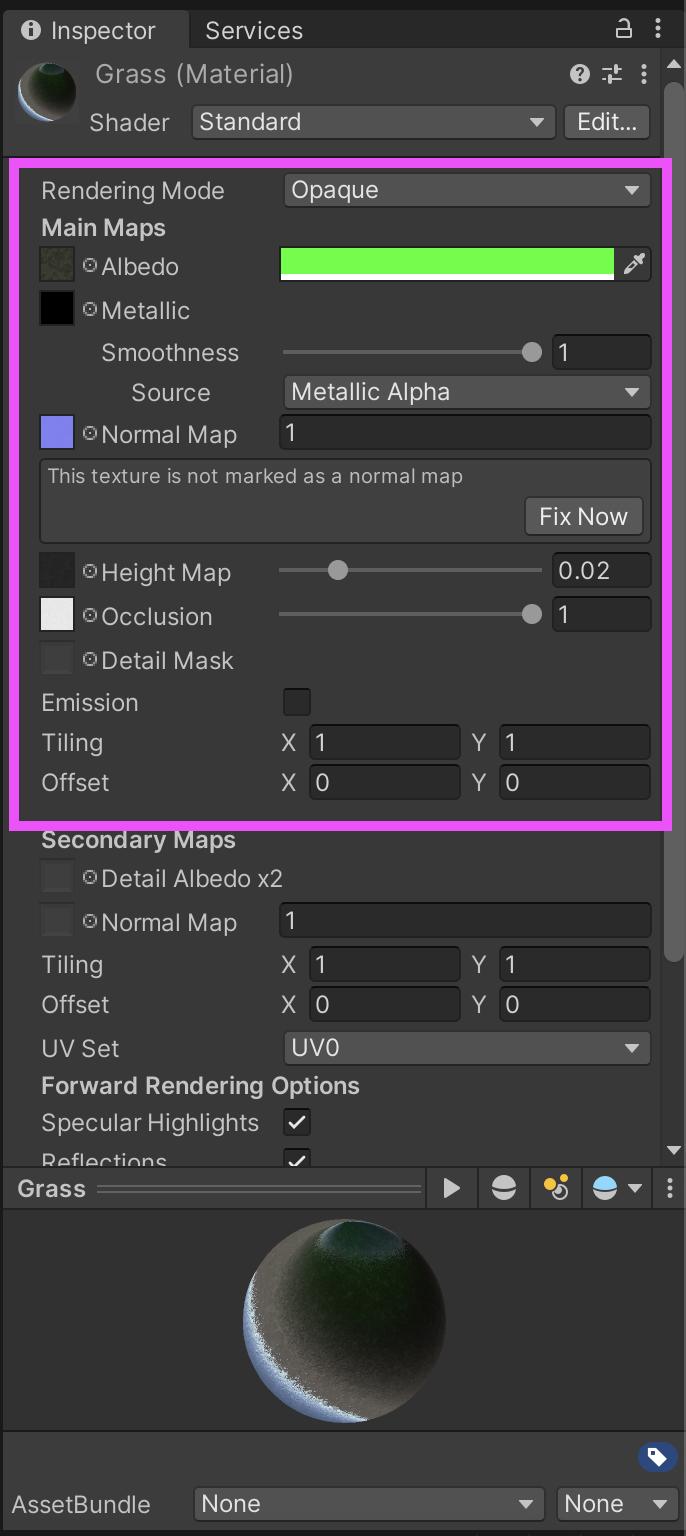Open the smoothness Source dropdown
686x1536 pixels.
[467, 392]
